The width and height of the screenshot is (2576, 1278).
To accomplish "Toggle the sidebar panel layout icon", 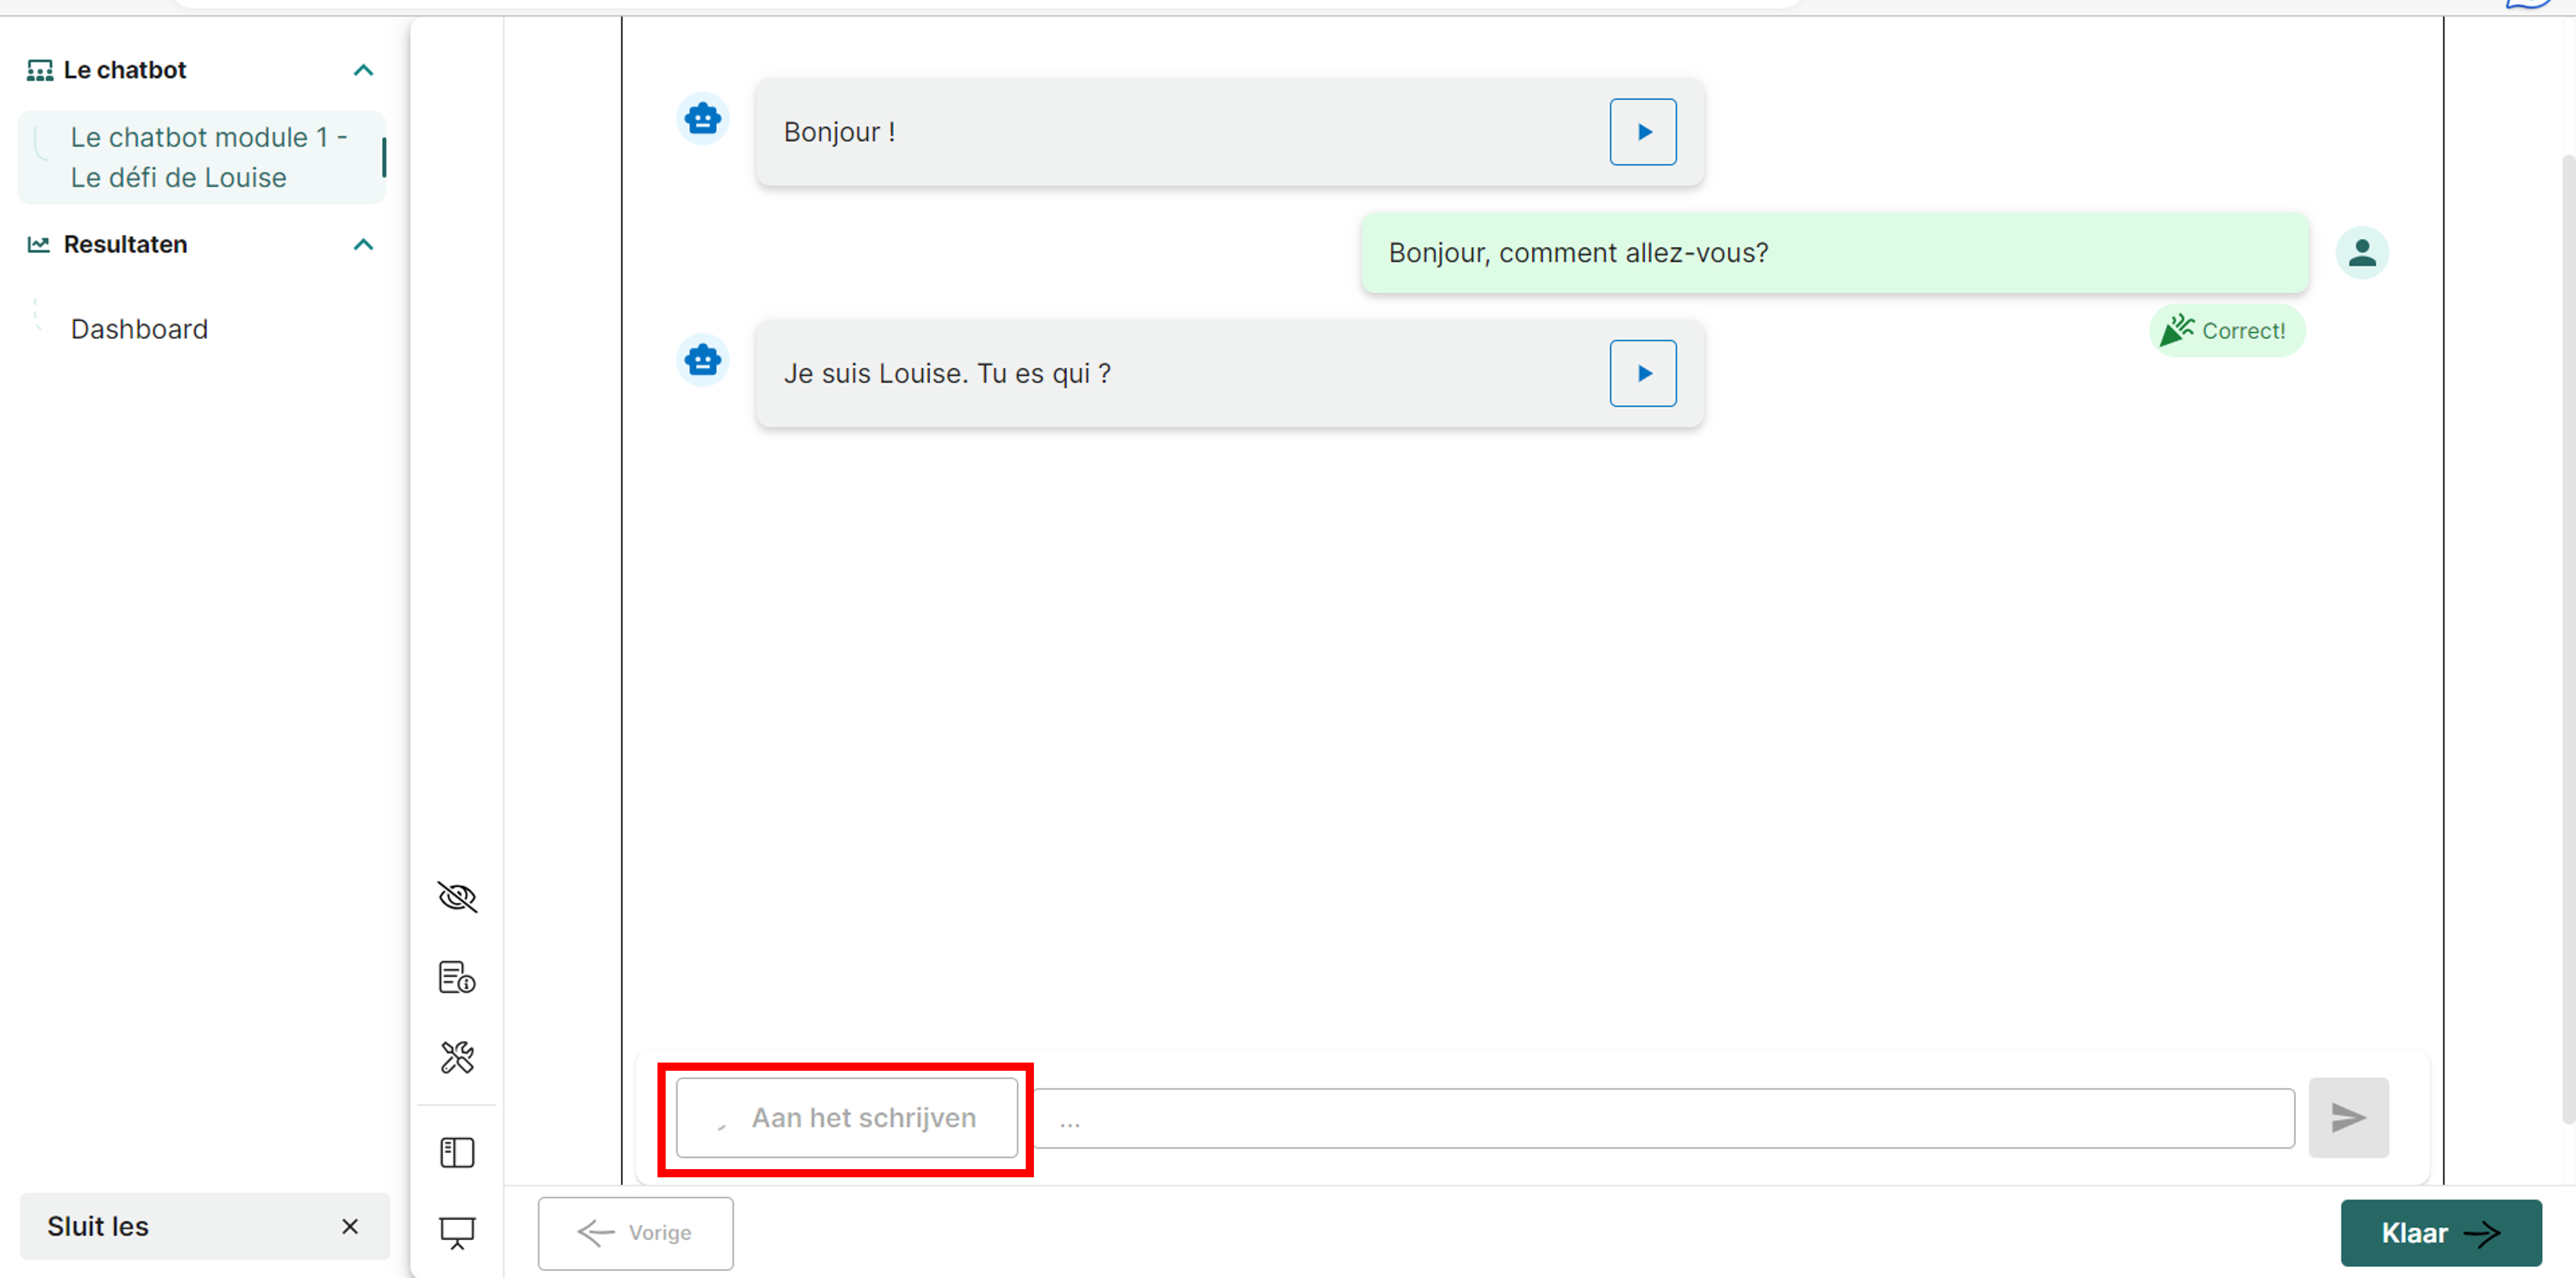I will tap(457, 1153).
